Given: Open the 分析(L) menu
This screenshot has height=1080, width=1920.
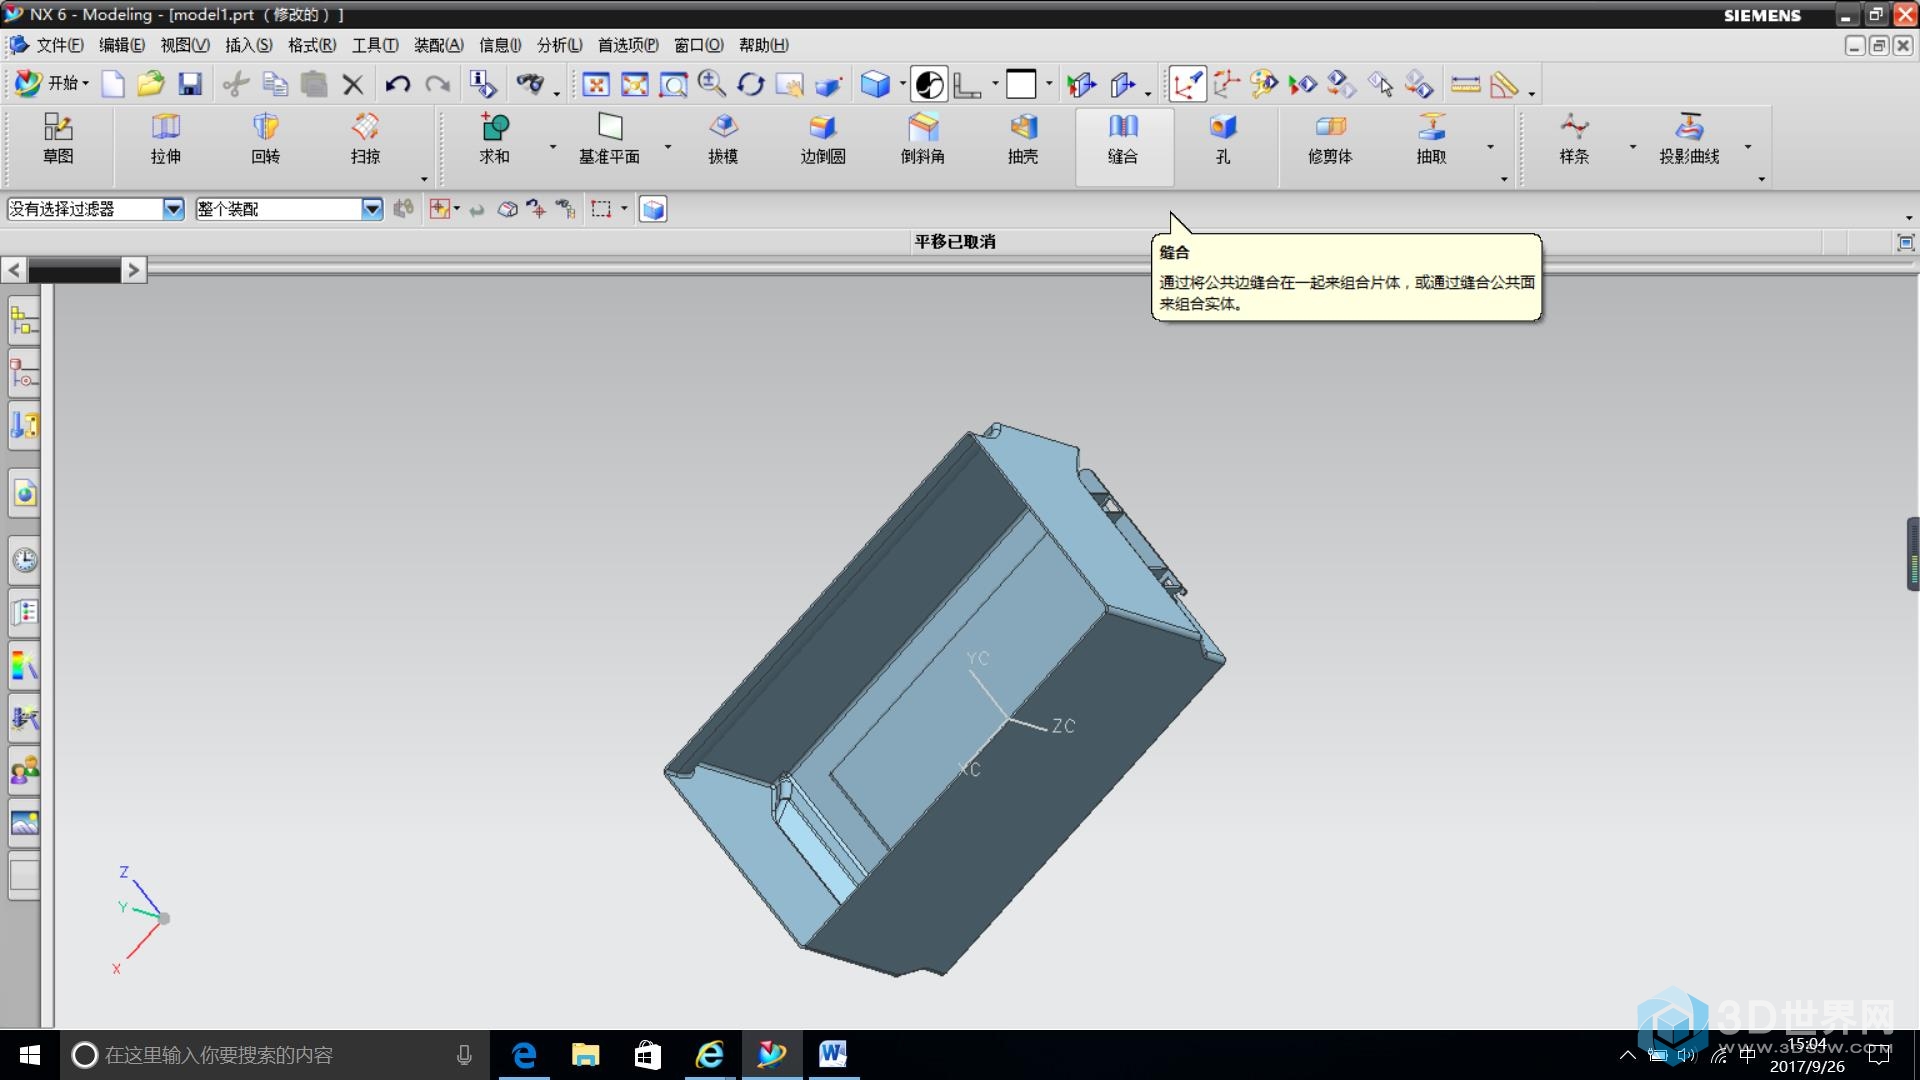Looking at the screenshot, I should (x=560, y=45).
